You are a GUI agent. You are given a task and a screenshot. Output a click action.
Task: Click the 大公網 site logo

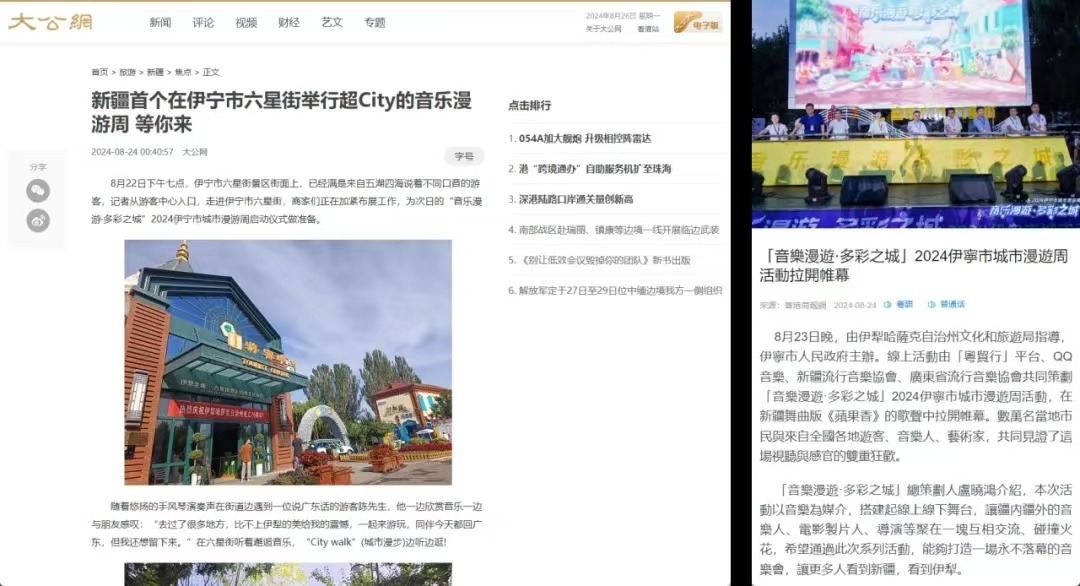click(x=50, y=22)
